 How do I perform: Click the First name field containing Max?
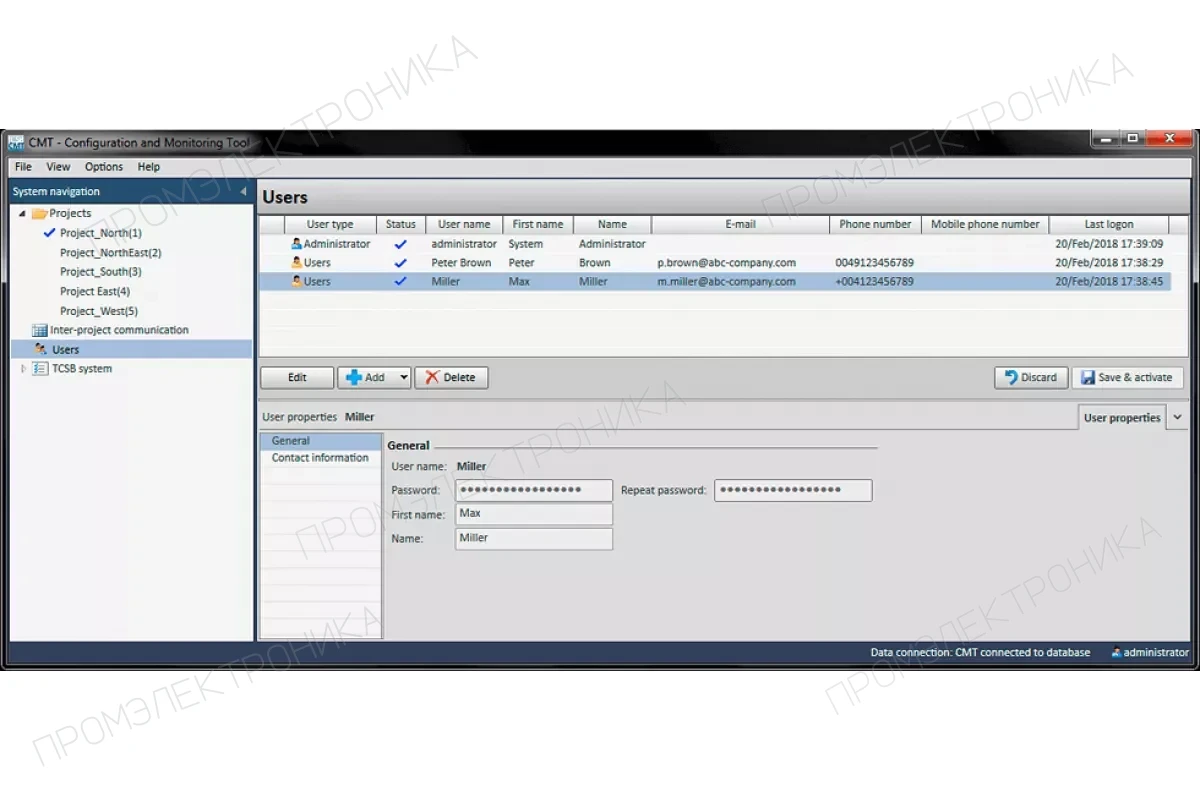(x=534, y=514)
